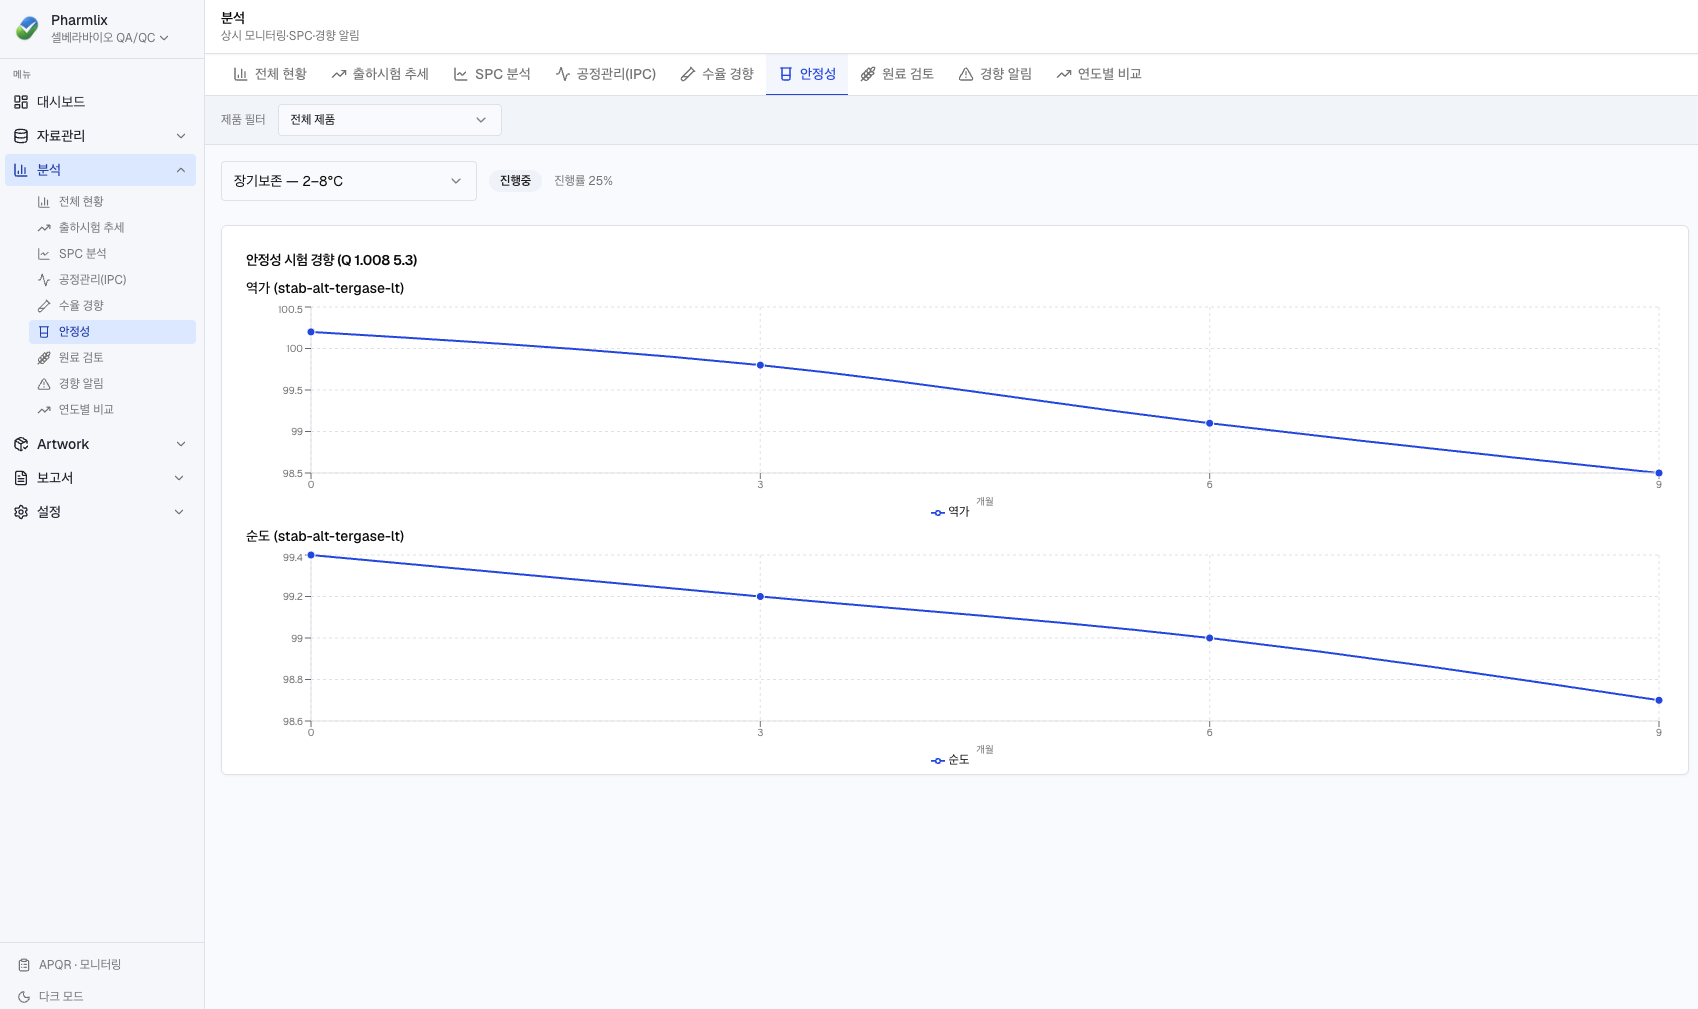Click the sidebar 전체 현황 icon
Screen dimensions: 1698x1009
[44, 202]
